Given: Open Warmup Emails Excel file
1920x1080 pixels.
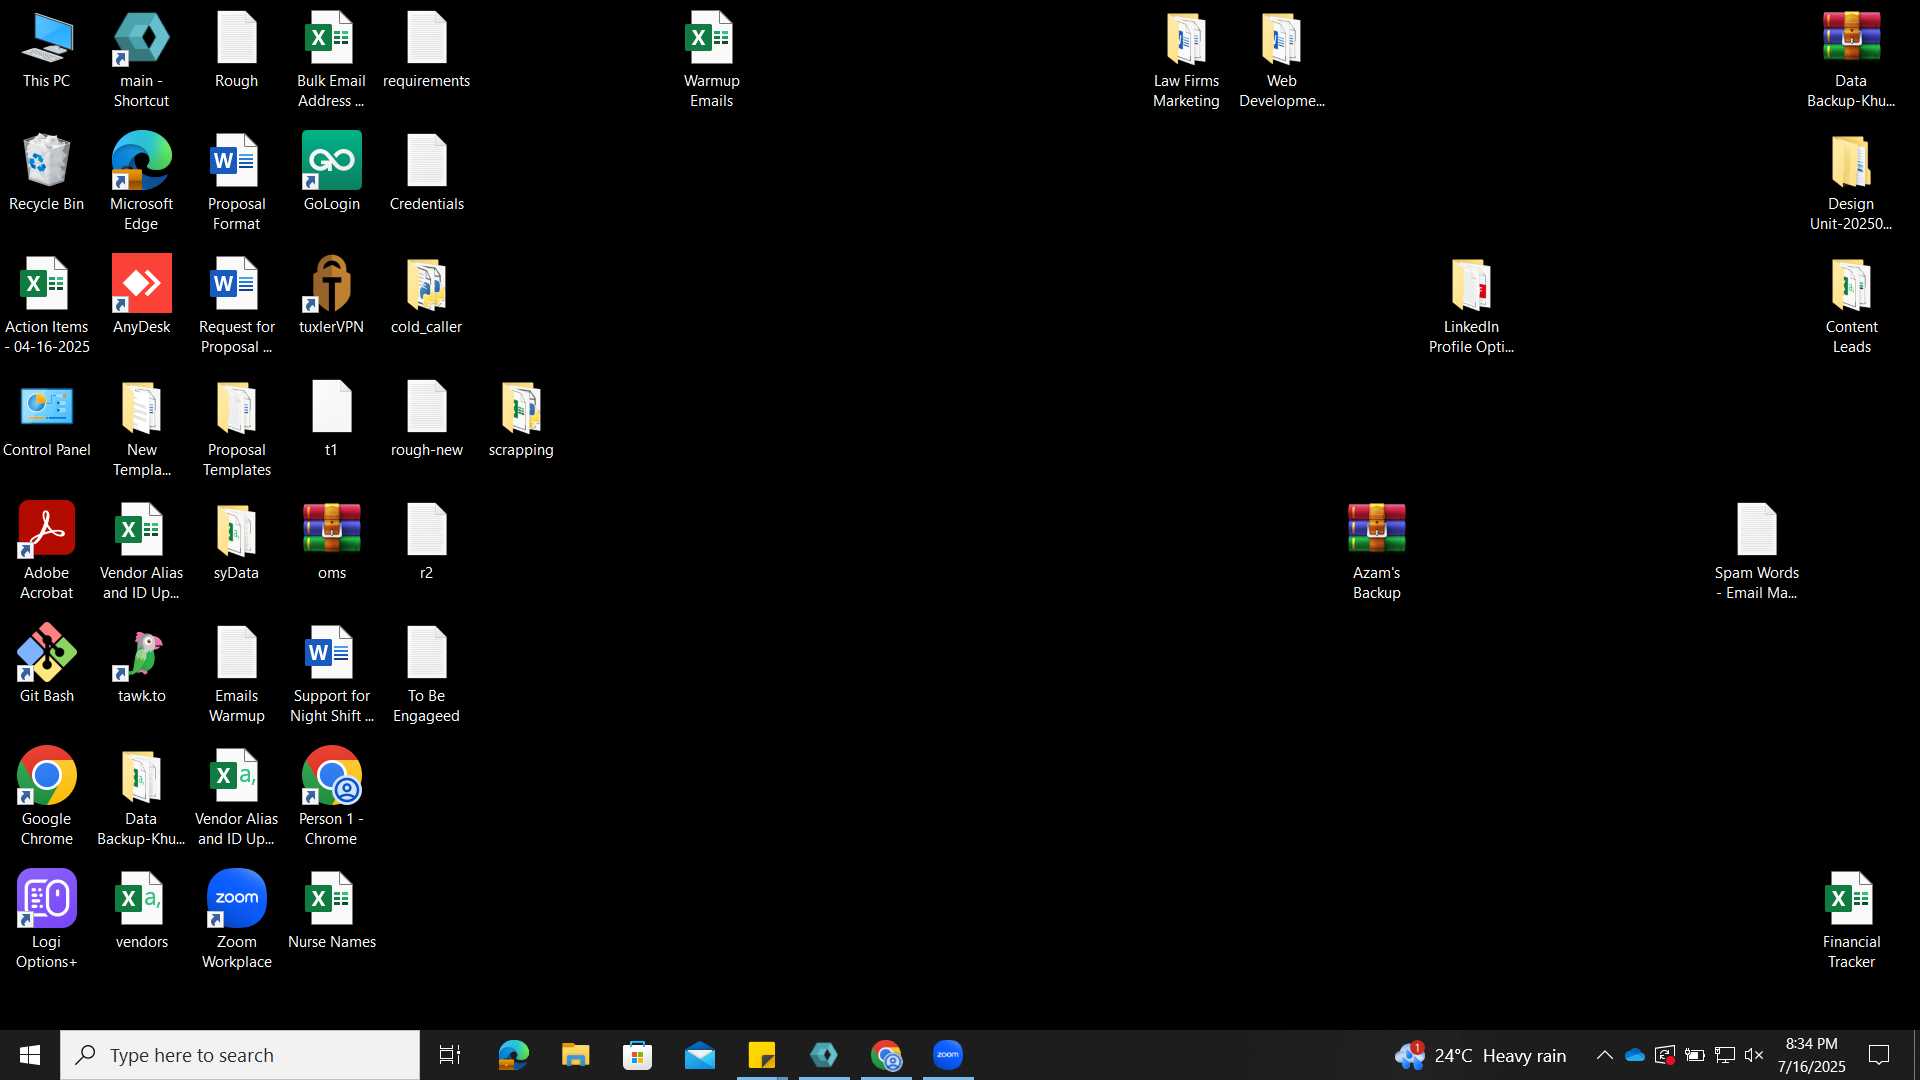Looking at the screenshot, I should click(711, 60).
